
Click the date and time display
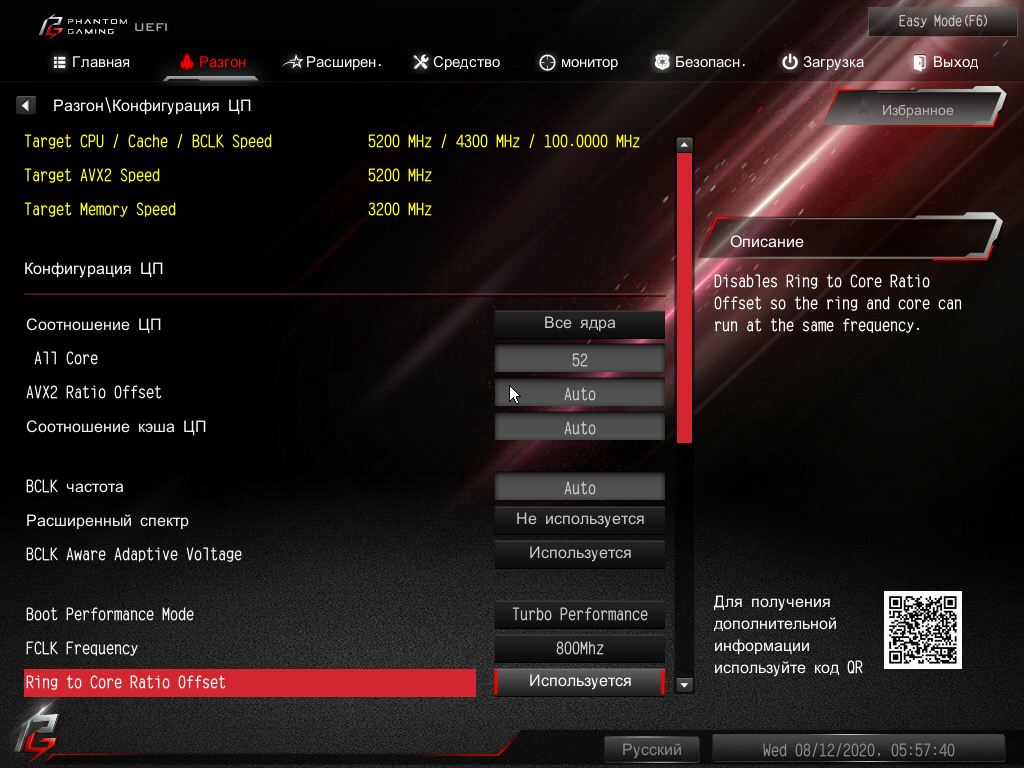[858, 750]
